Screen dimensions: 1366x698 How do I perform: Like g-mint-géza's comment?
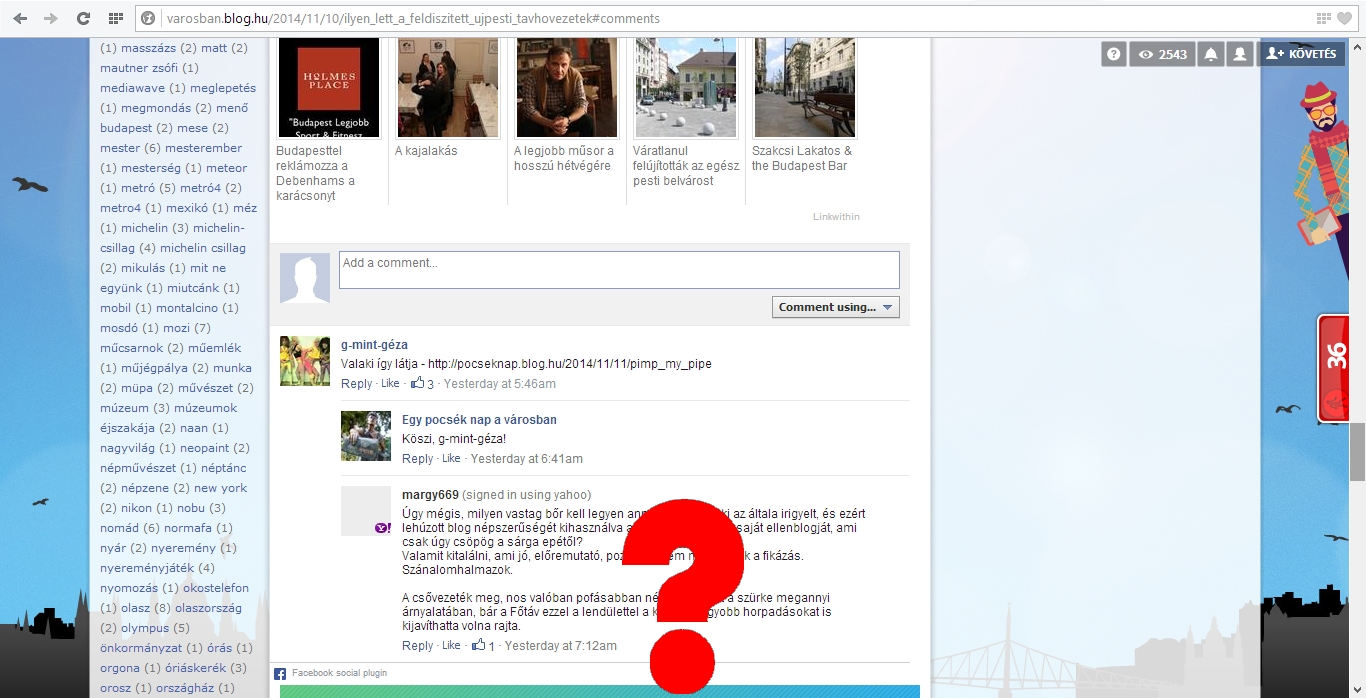390,384
